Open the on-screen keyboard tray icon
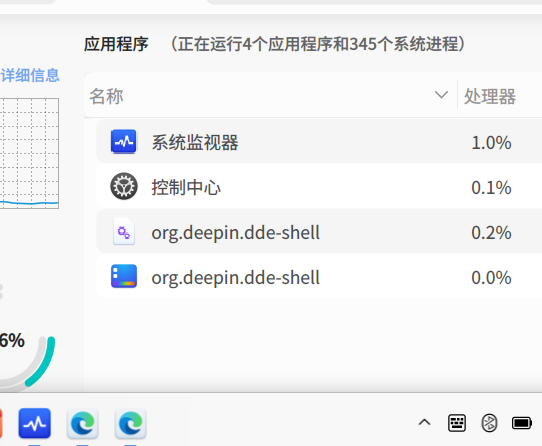 [x=457, y=423]
